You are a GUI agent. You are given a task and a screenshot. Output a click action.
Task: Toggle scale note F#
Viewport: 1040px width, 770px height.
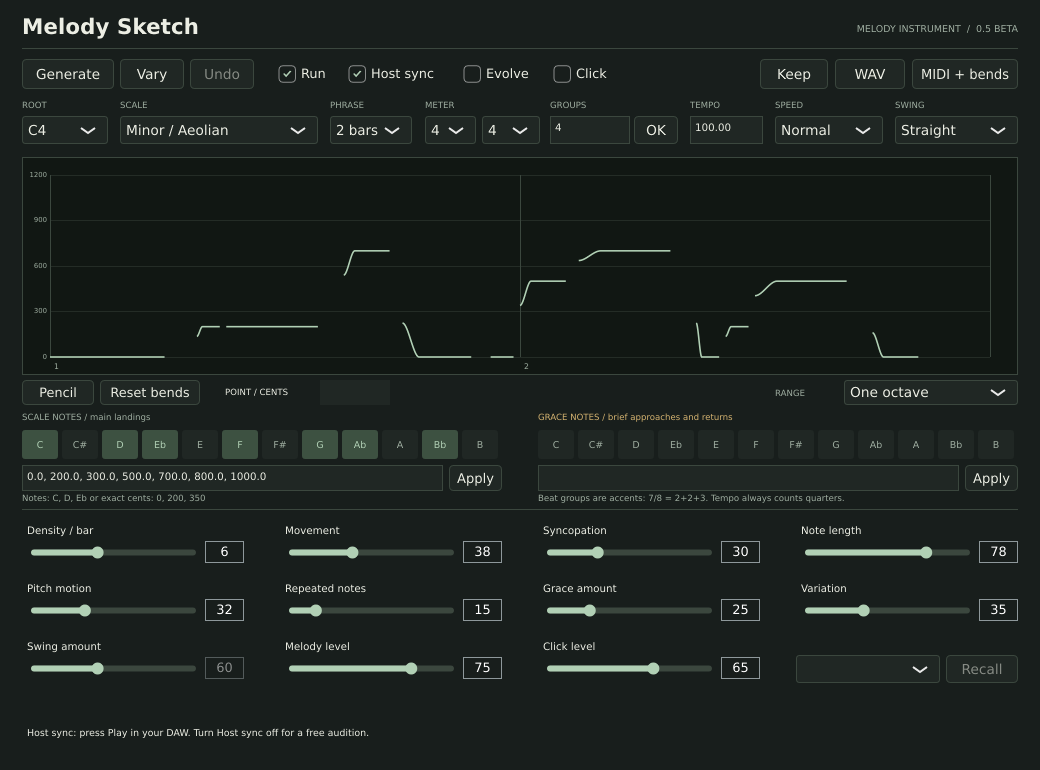tap(280, 444)
